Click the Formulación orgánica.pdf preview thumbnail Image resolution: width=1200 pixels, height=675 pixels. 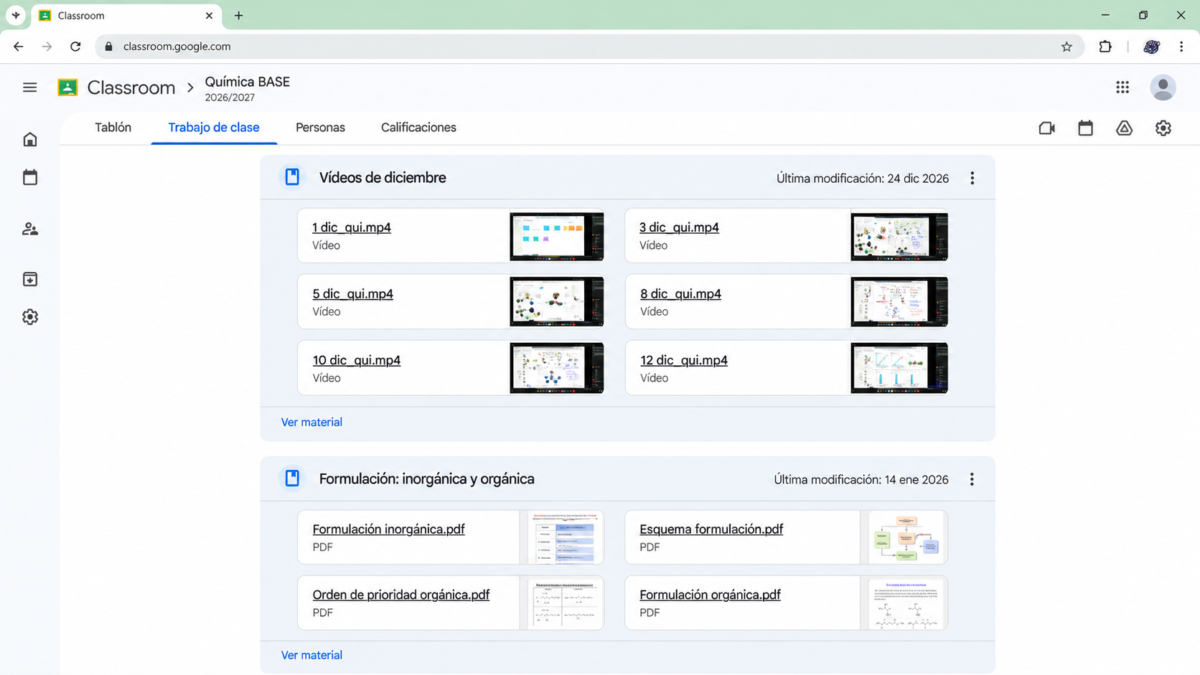pos(906,603)
